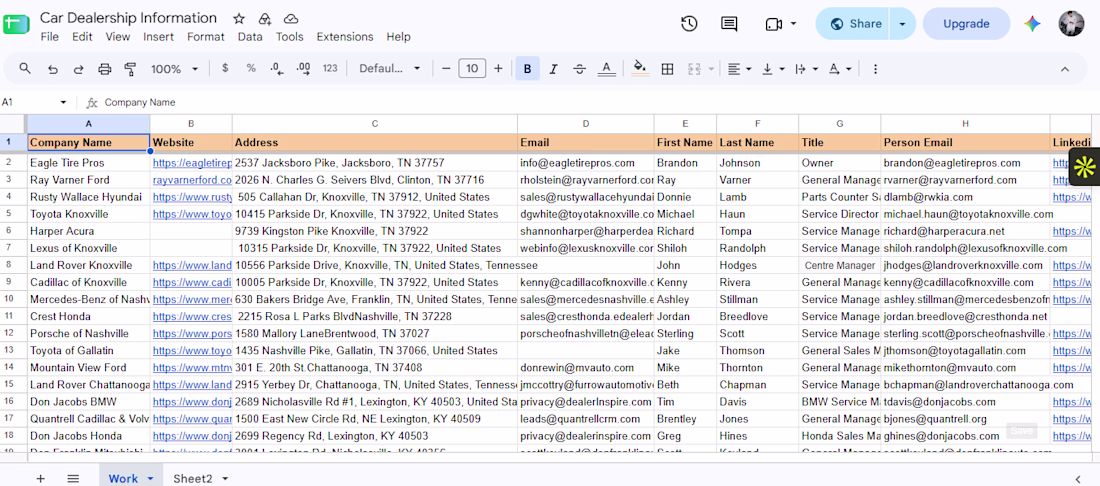This screenshot has width=1100, height=486.
Task: Click the Move to folder icon
Action: pos(264,19)
